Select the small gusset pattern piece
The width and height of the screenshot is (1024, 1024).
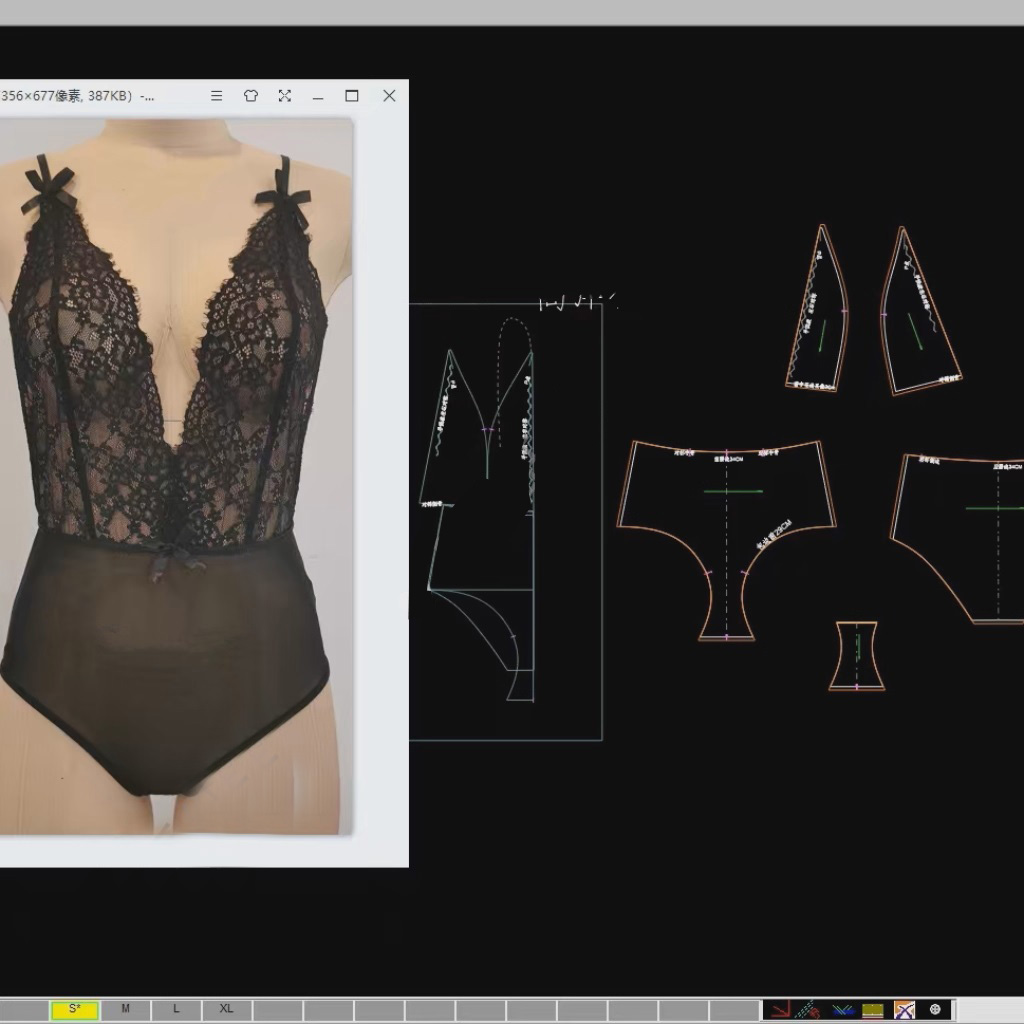(x=857, y=656)
